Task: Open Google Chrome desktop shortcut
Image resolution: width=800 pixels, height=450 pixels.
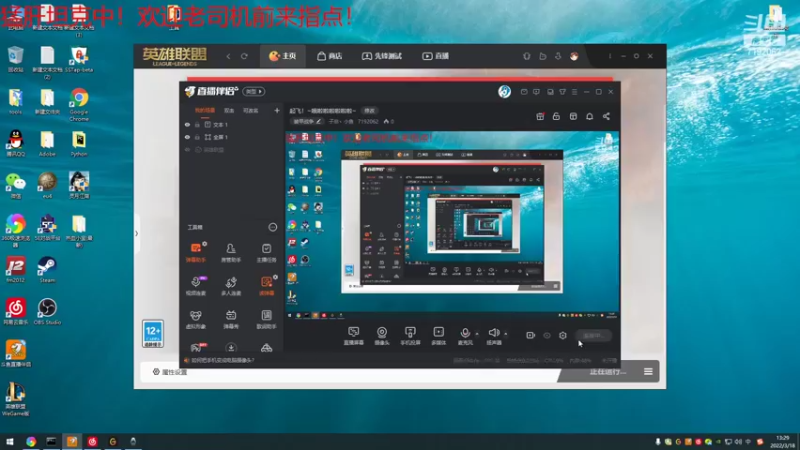Action: tap(79, 105)
